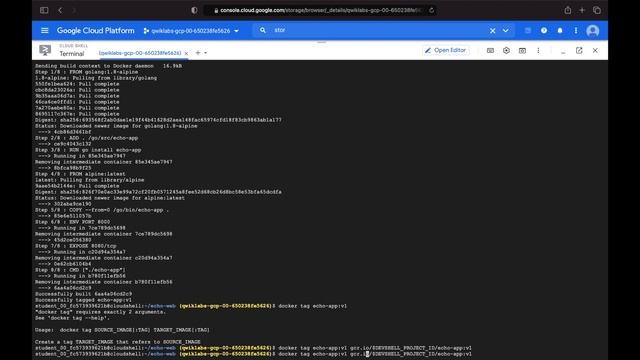Go back with Safari's back arrow
Screen dimensions: 640x360
pos(60,10)
